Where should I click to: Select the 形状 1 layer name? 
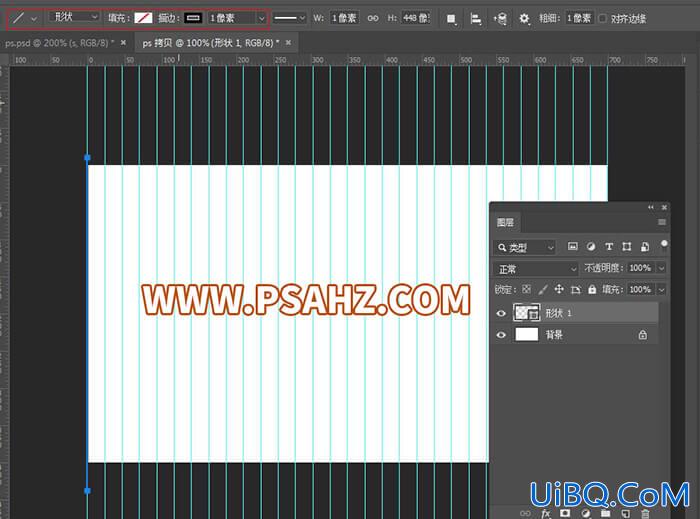pyautogui.click(x=558, y=313)
